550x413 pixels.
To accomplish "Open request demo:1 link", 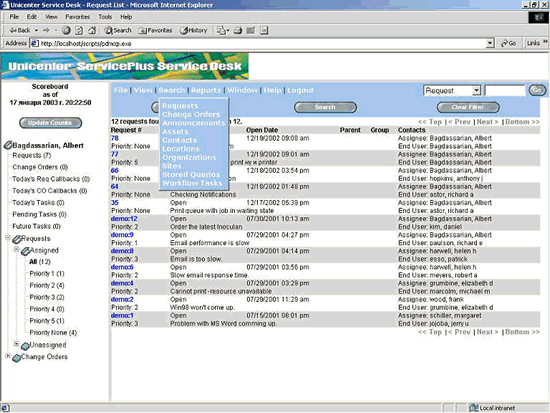I will pyautogui.click(x=122, y=315).
